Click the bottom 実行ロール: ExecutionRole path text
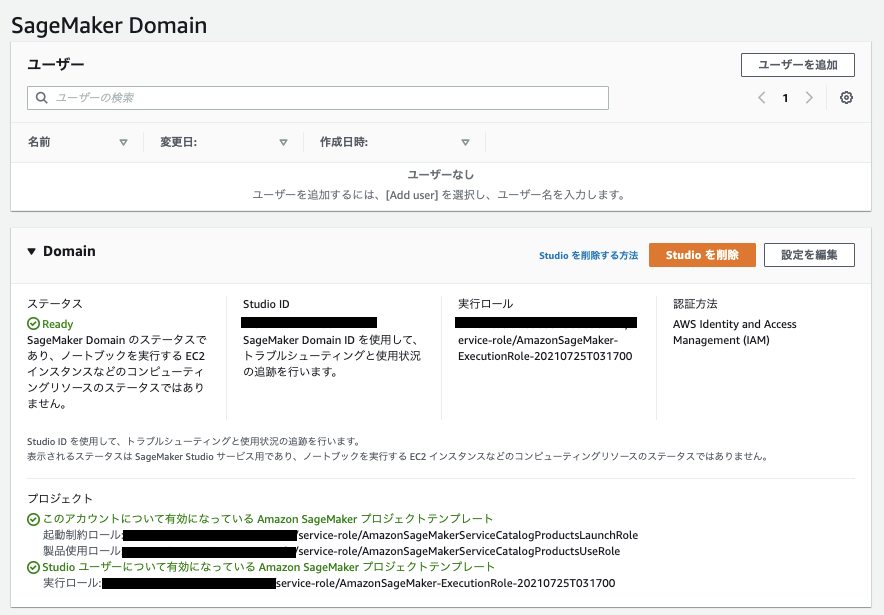The height and width of the screenshot is (615, 884). [445, 583]
